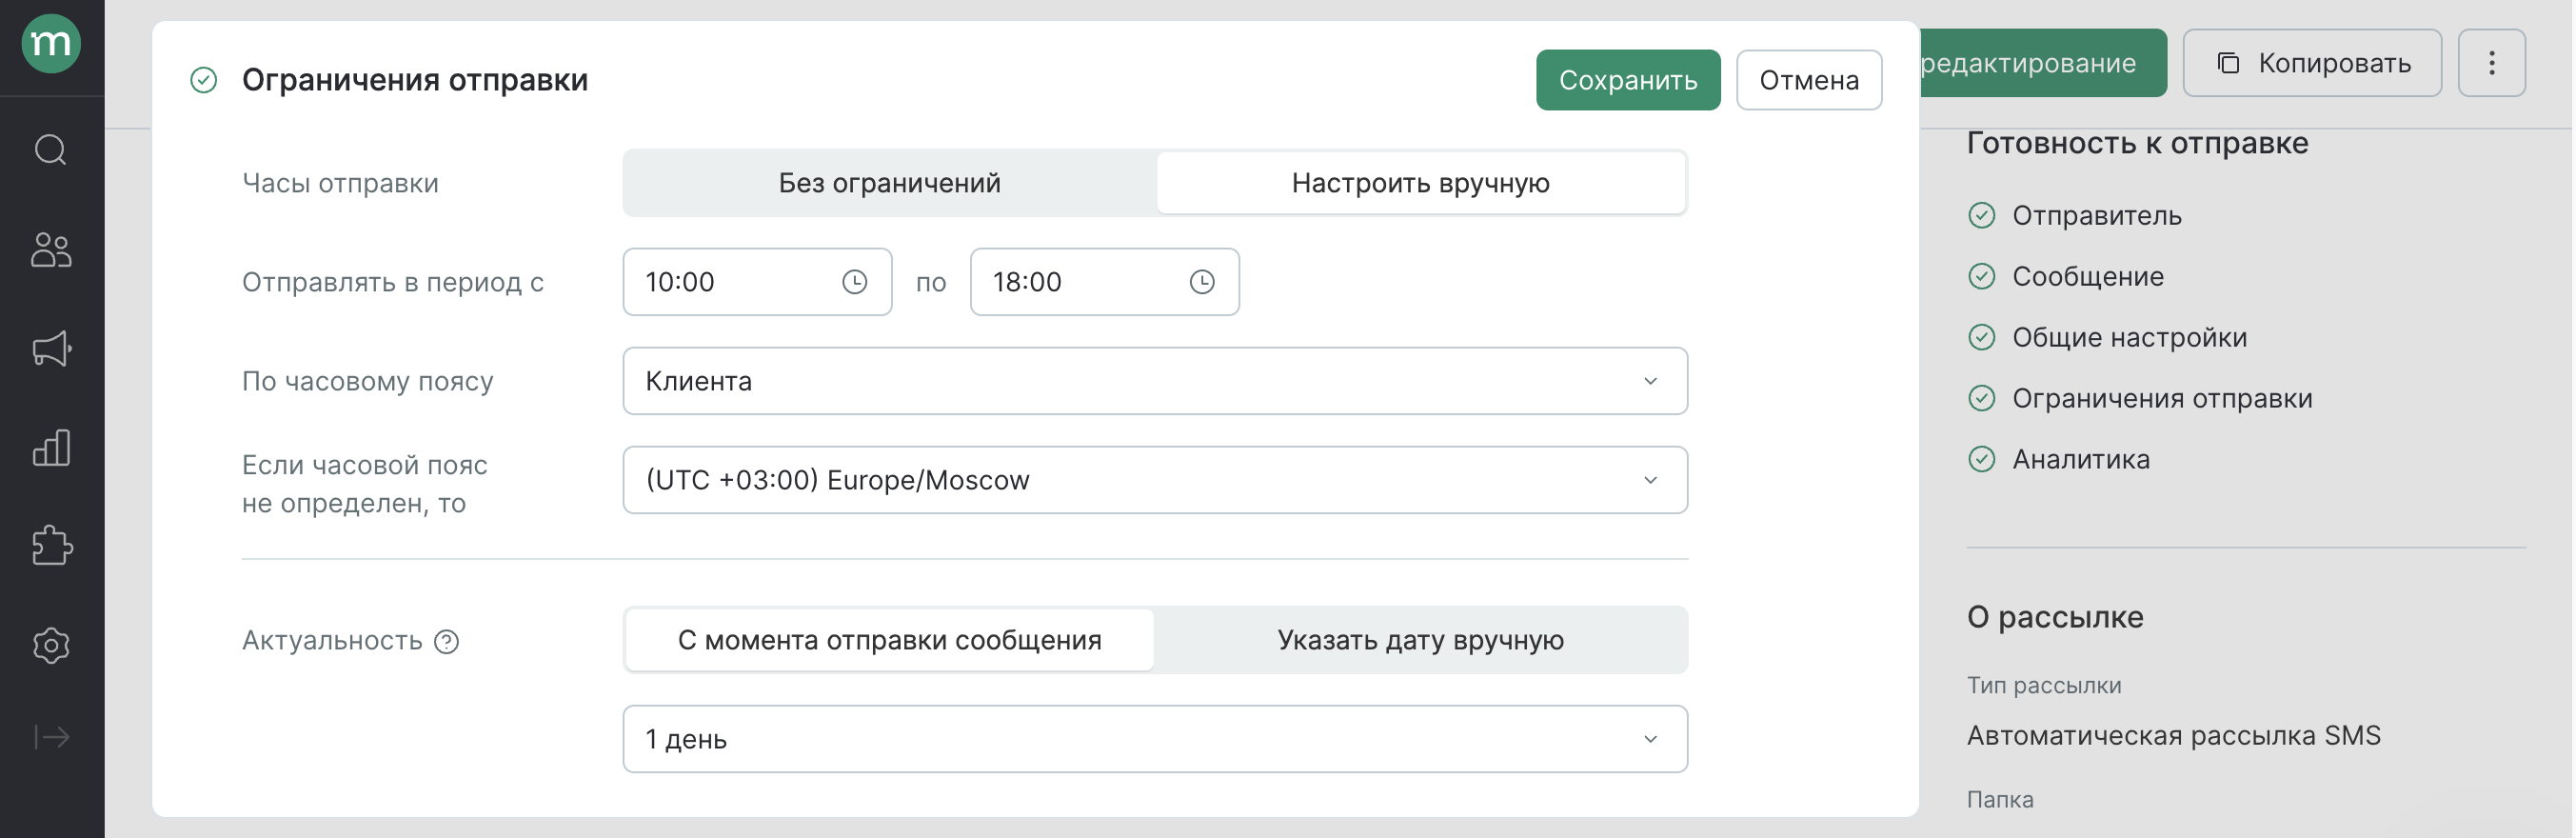Open search from the sidebar magnifier icon
The image size is (2576, 838).
(51, 150)
